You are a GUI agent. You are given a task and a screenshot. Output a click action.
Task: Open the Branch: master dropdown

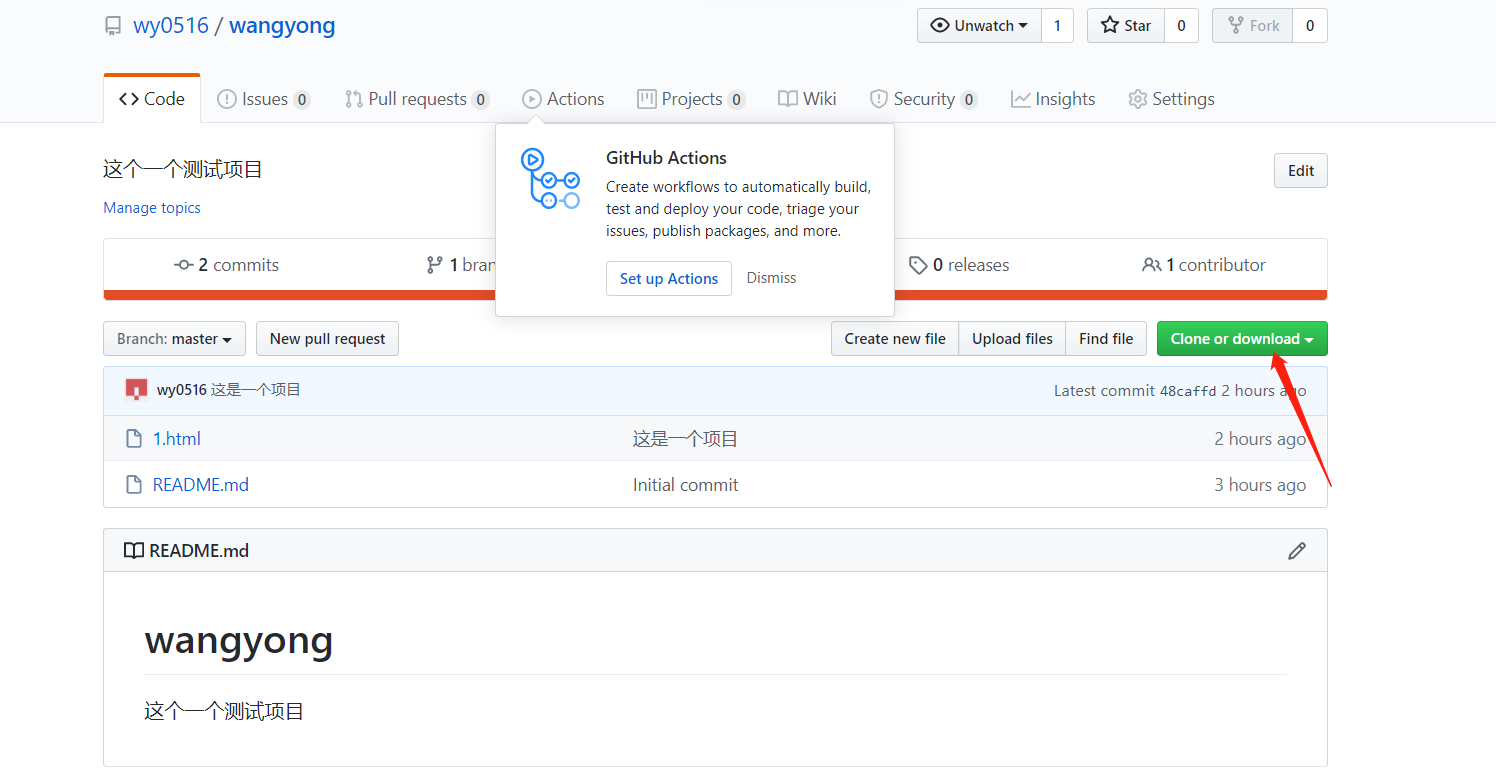(174, 339)
